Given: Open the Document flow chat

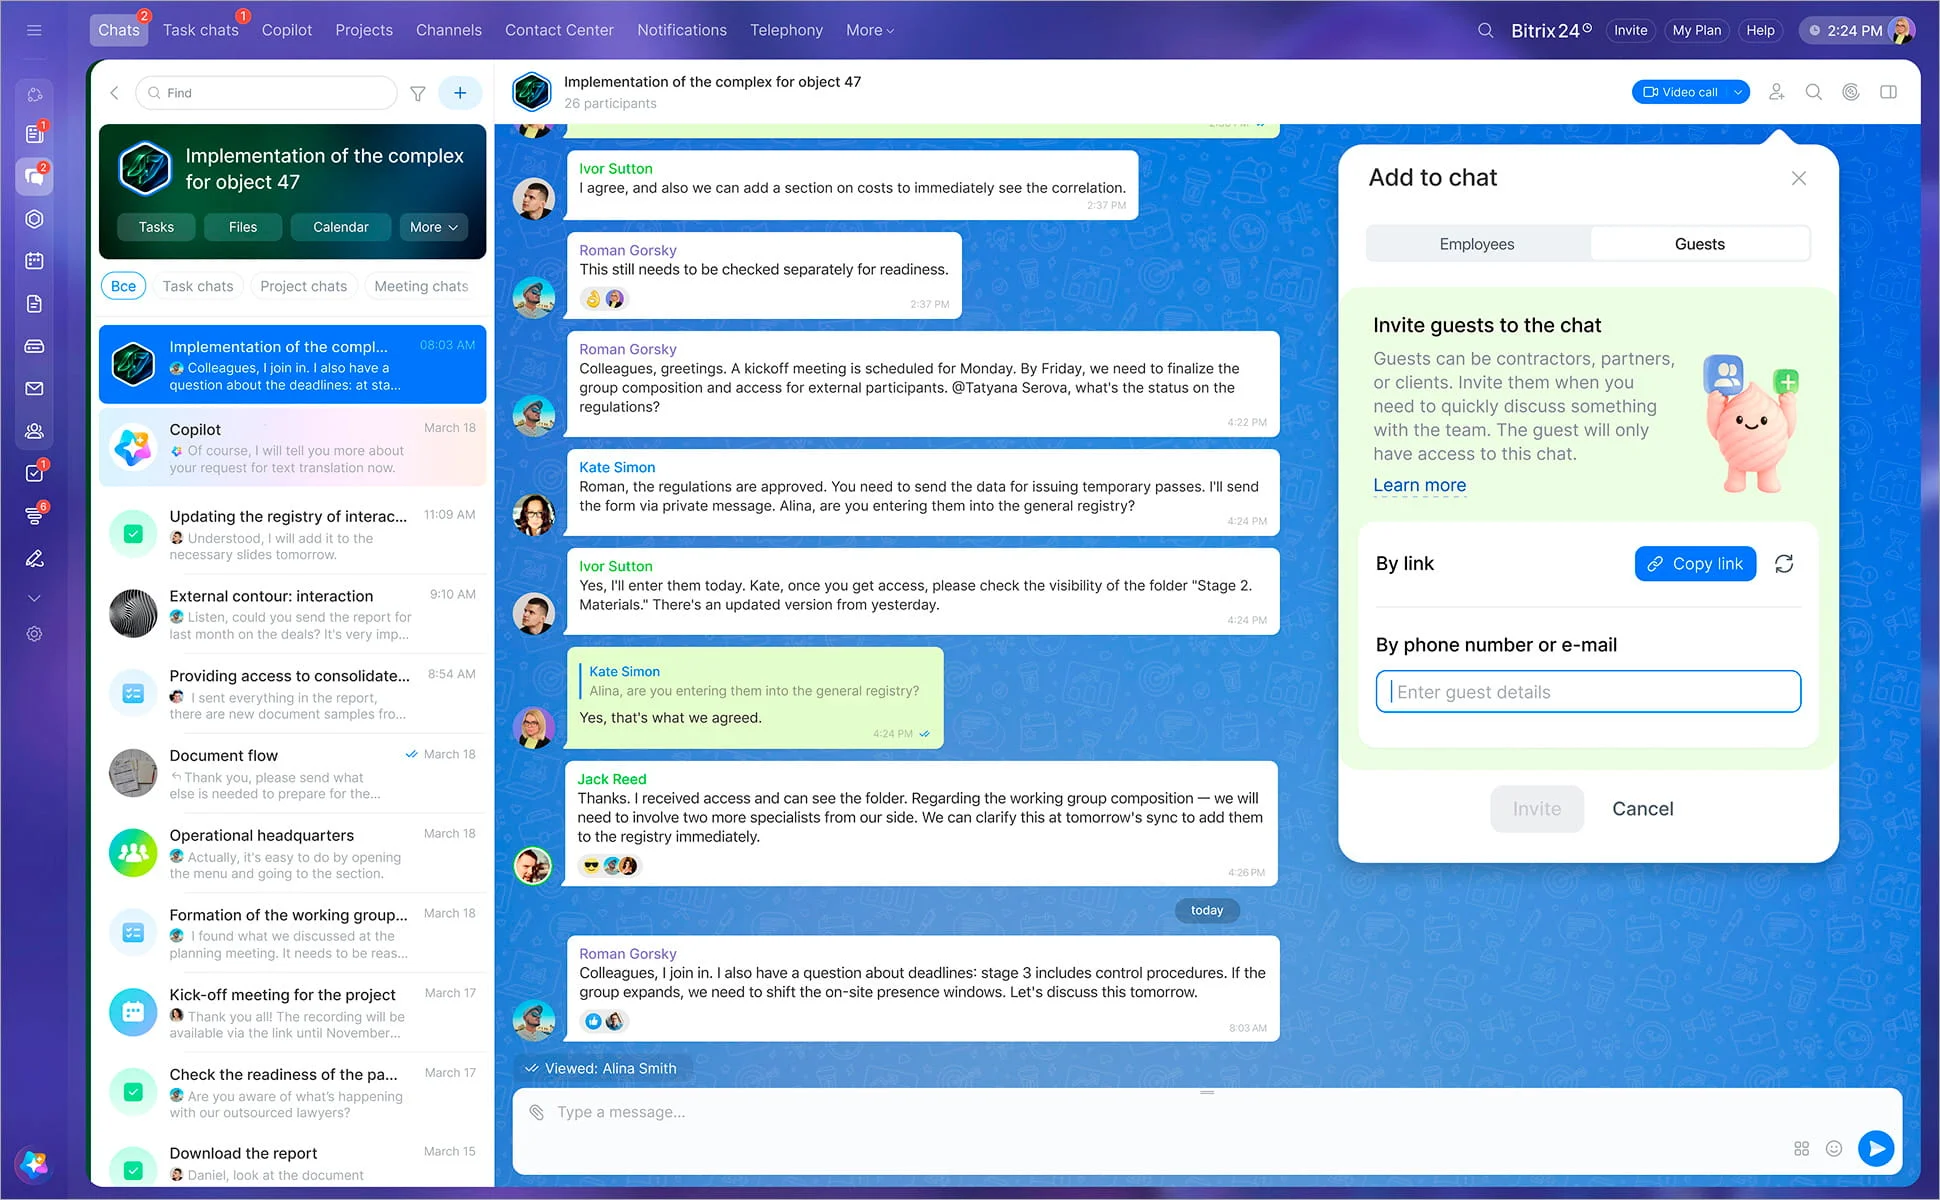Looking at the screenshot, I should coord(292,774).
